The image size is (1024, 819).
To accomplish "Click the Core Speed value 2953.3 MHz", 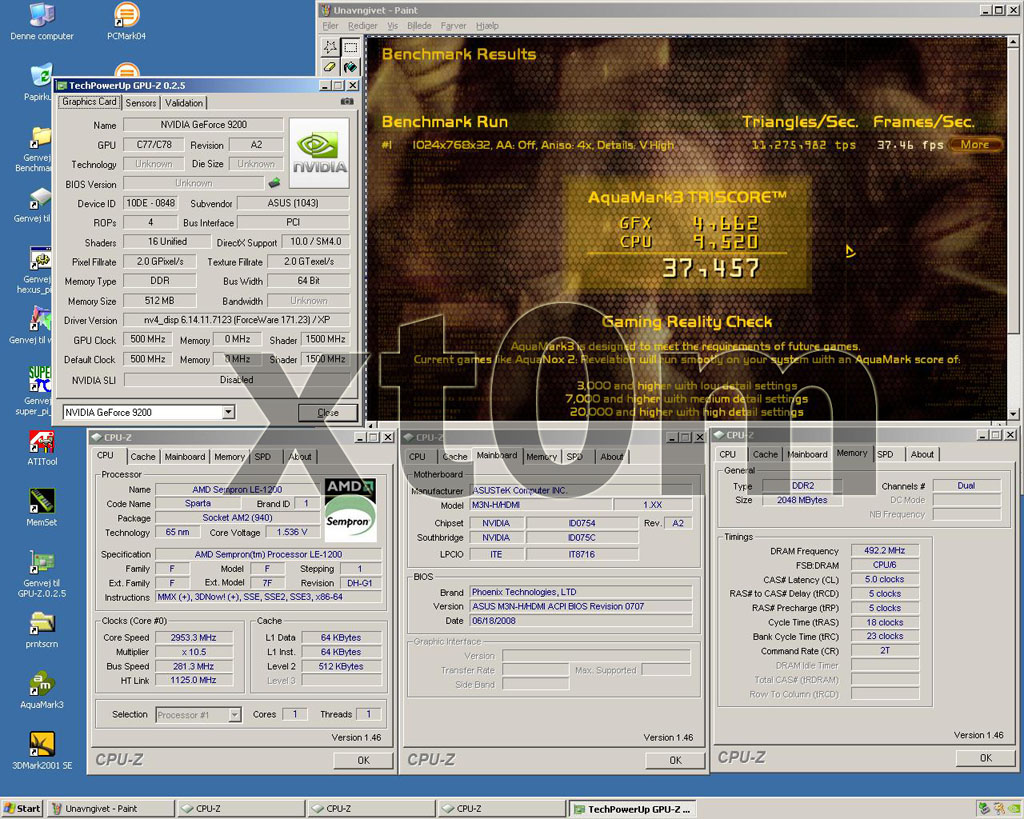I will point(194,637).
